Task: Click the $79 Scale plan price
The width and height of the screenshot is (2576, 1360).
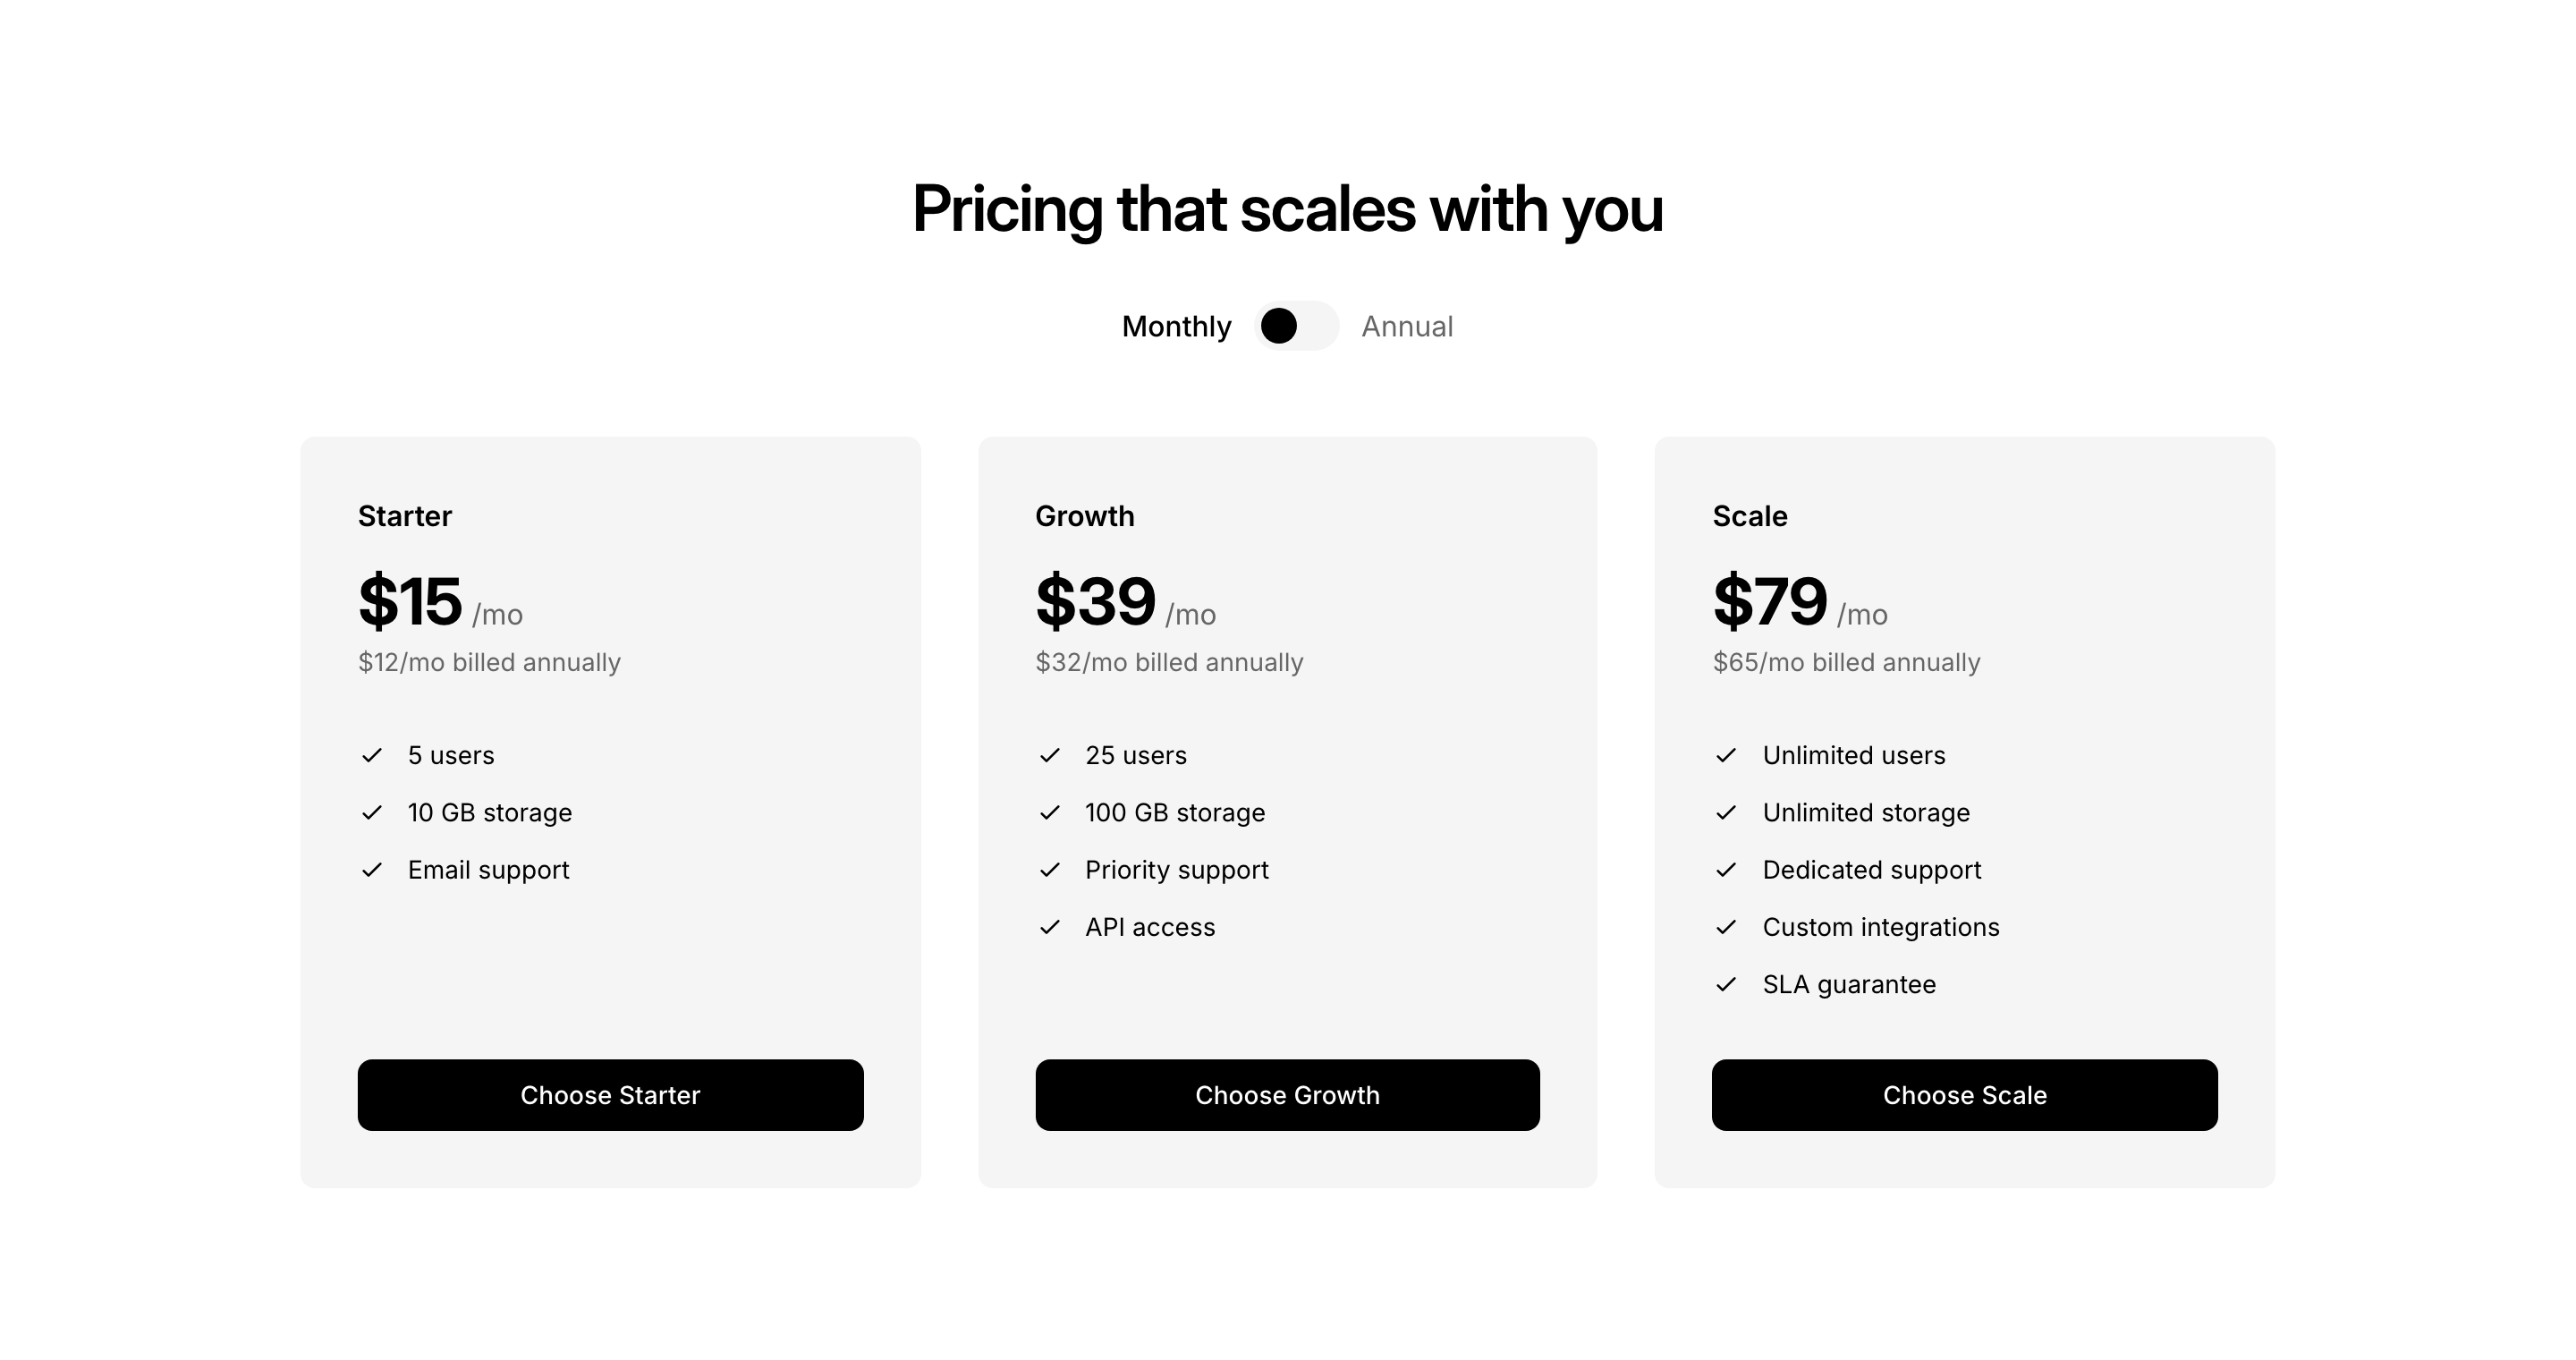Action: pos(1769,602)
